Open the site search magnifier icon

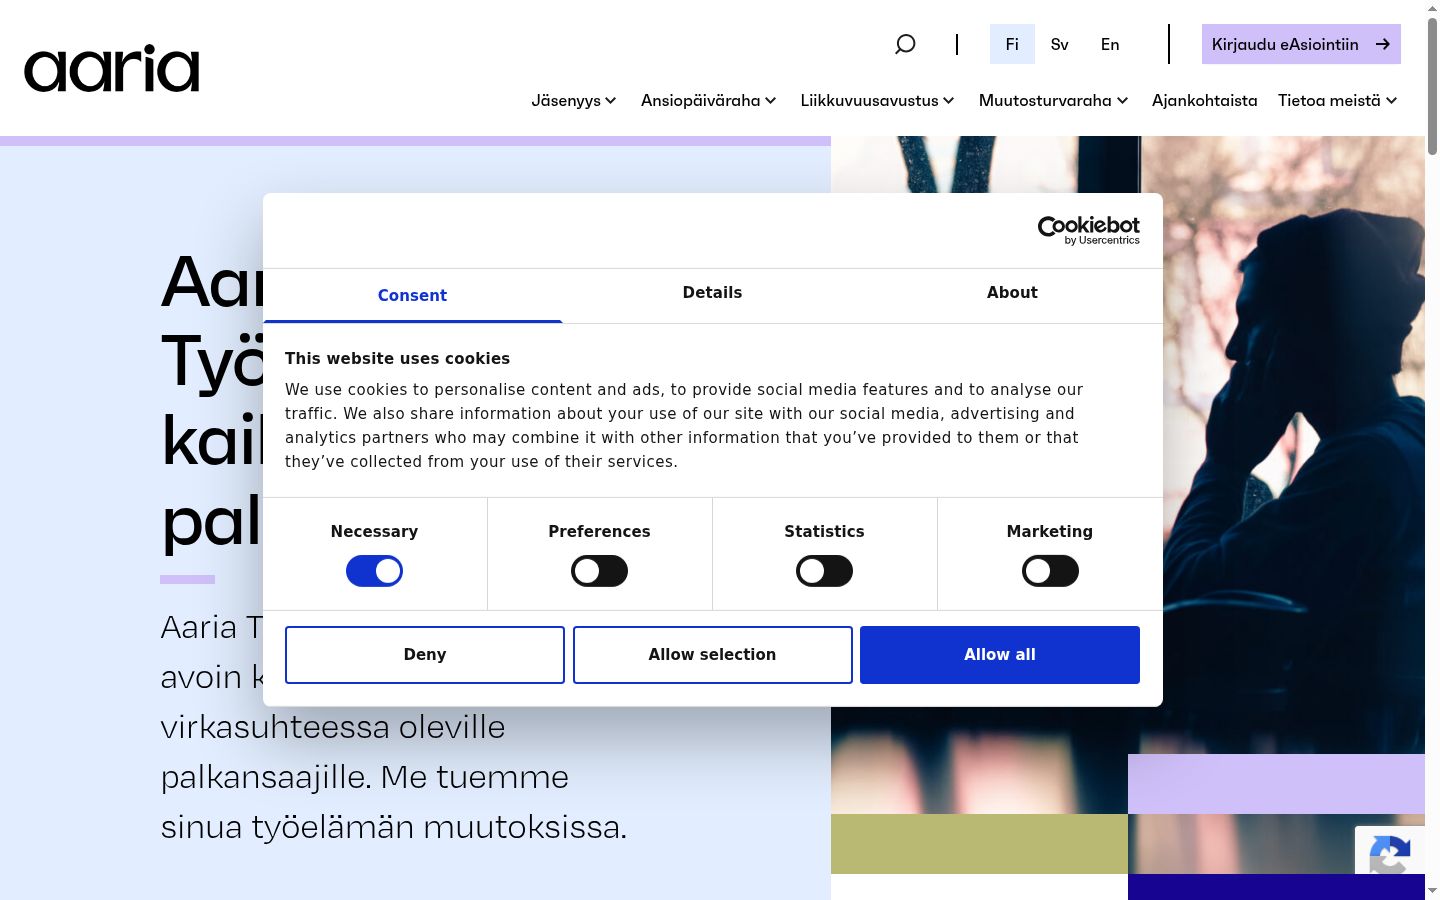pos(905,44)
